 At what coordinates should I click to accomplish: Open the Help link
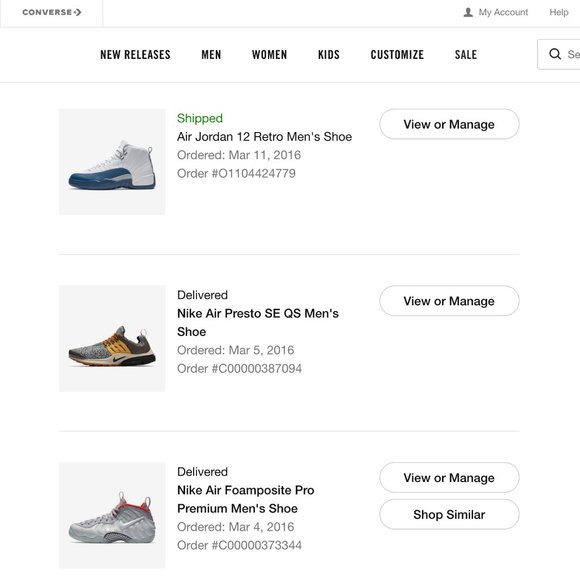(x=559, y=12)
